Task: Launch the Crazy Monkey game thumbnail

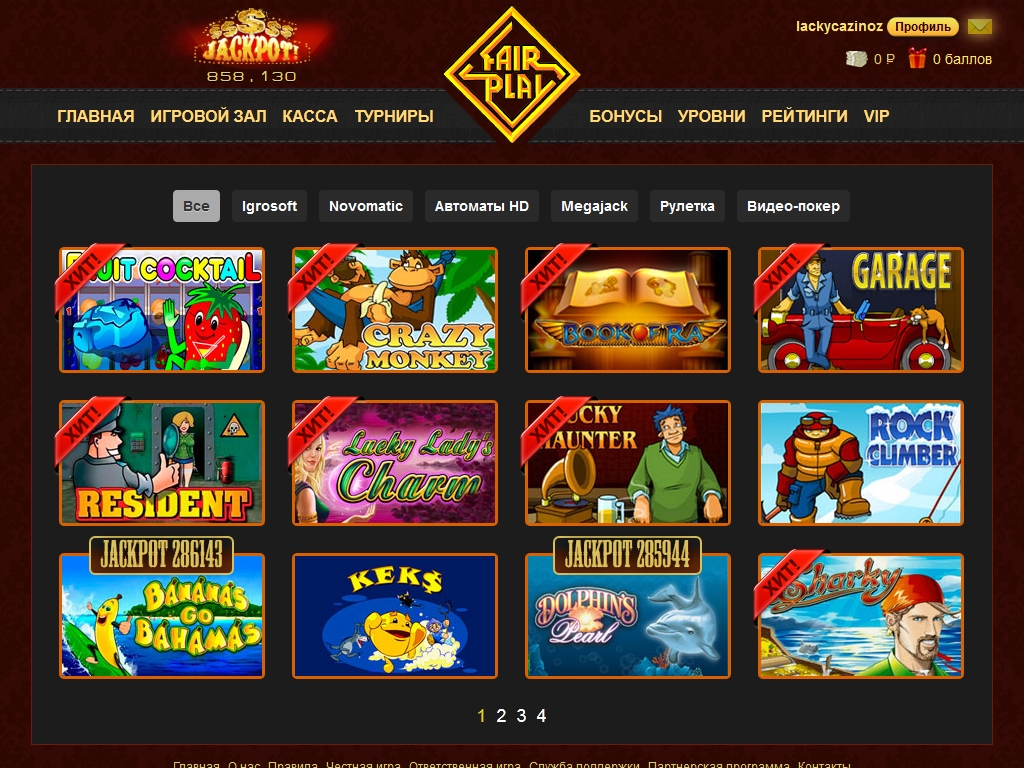Action: click(394, 310)
